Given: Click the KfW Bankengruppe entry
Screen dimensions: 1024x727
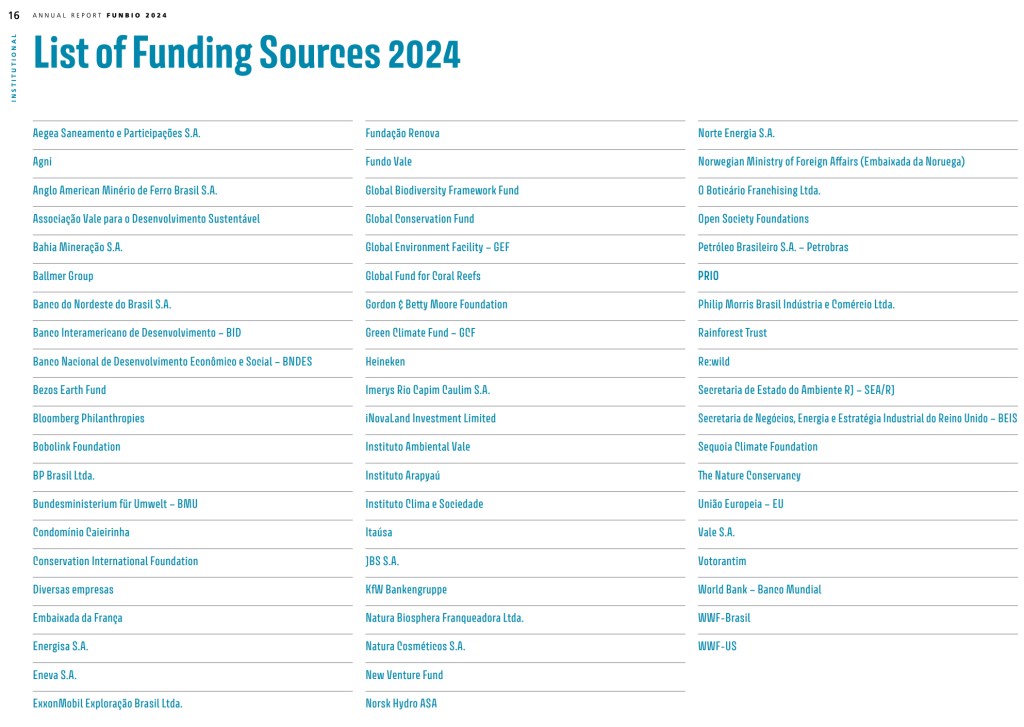Looking at the screenshot, I should [406, 590].
